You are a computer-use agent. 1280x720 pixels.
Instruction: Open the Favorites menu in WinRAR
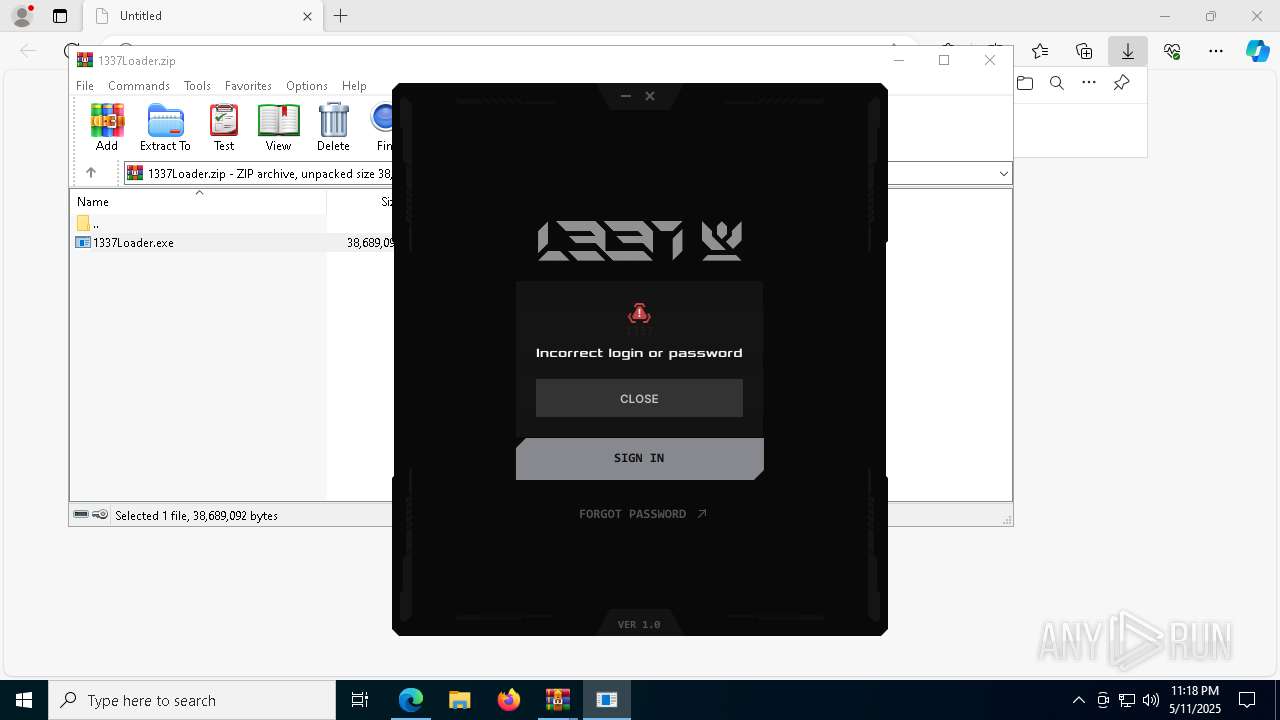[248, 86]
